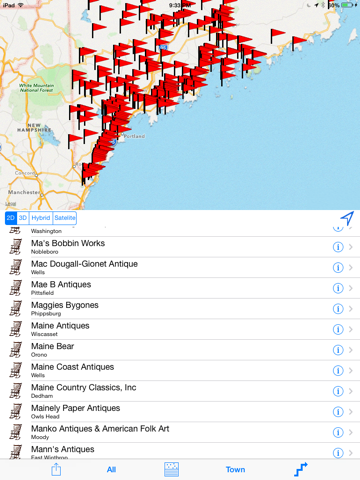Viewport: 360px width, 480px height.
Task: Open info for Mac Dougall-Gionet Antique
Action: [338, 268]
